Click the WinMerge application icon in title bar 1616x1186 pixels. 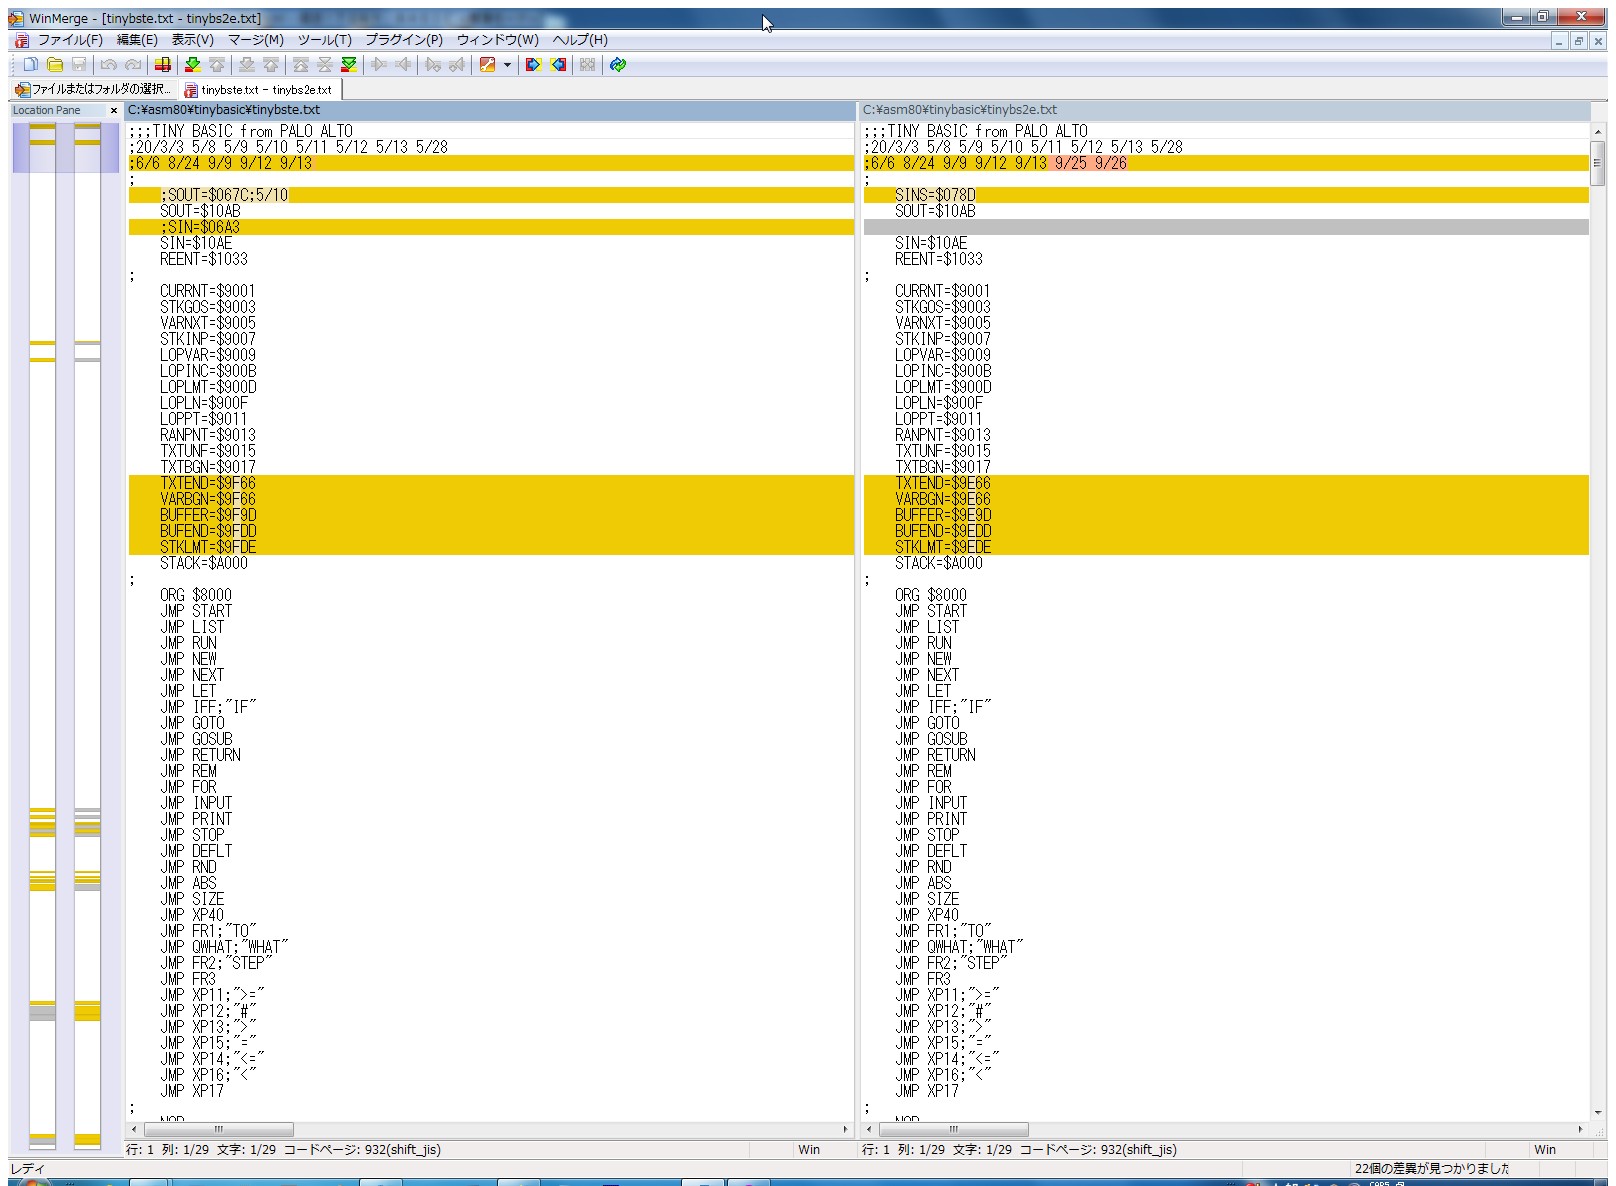coord(16,18)
